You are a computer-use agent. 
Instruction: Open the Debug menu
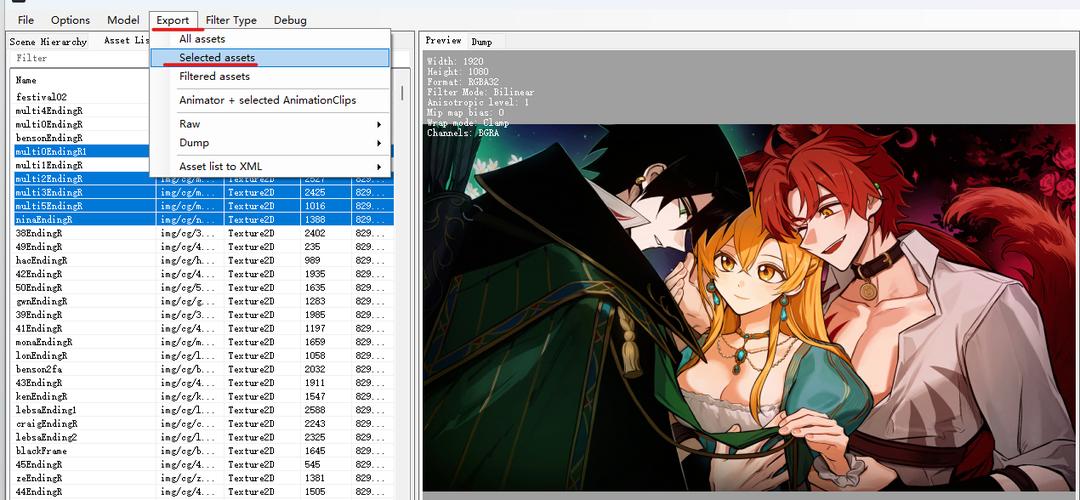click(290, 20)
